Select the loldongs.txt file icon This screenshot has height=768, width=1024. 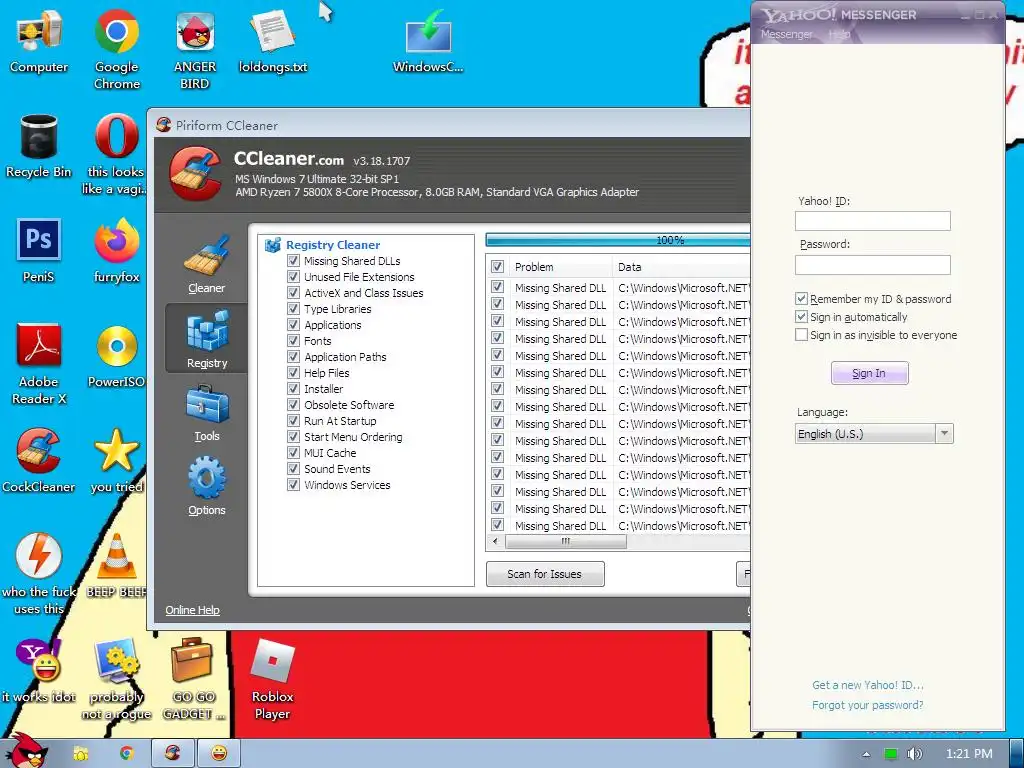(273, 40)
